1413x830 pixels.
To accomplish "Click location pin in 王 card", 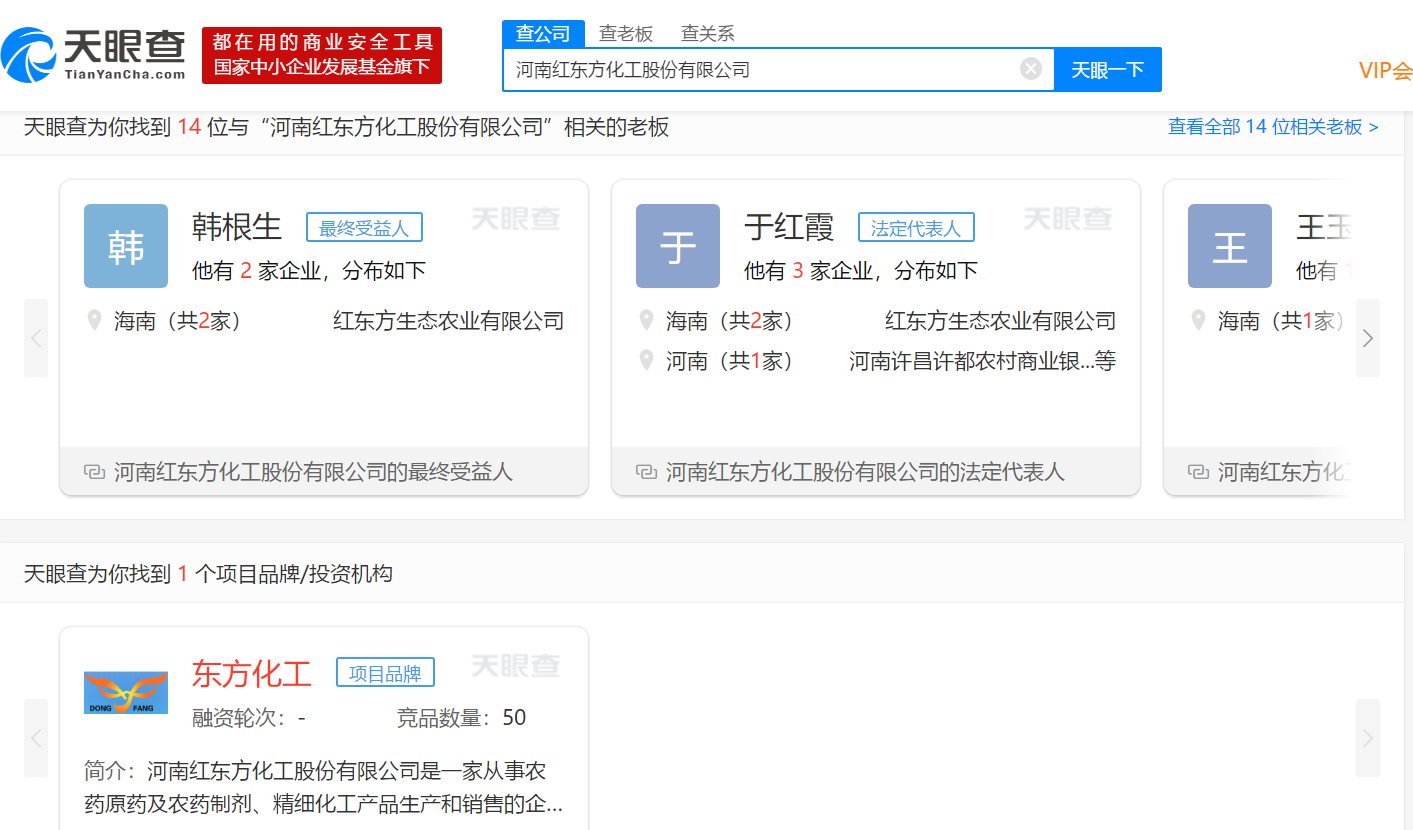I will click(1199, 321).
